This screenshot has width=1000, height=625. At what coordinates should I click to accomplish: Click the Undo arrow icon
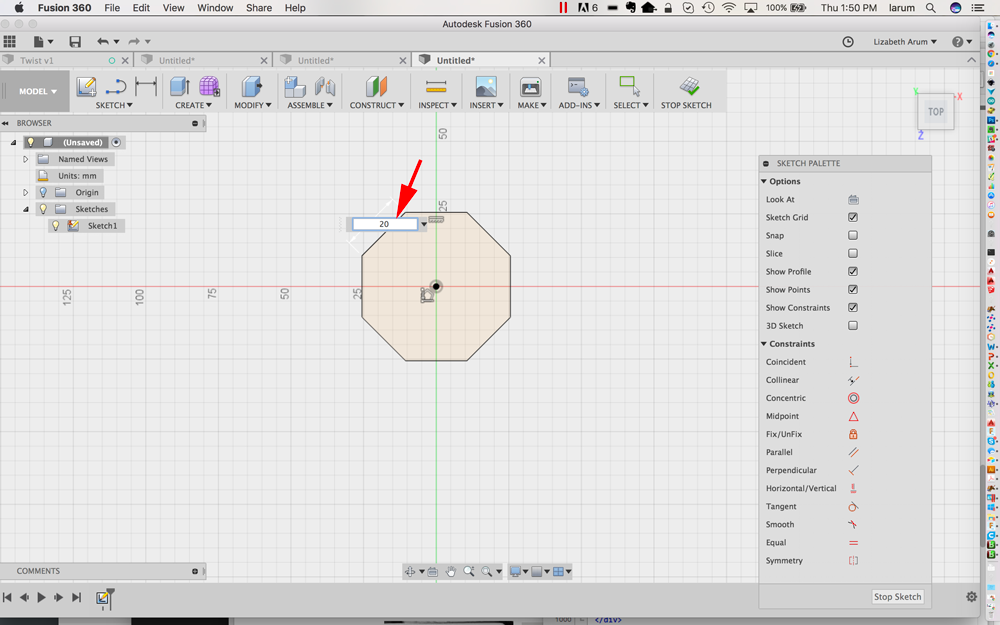[x=103, y=41]
